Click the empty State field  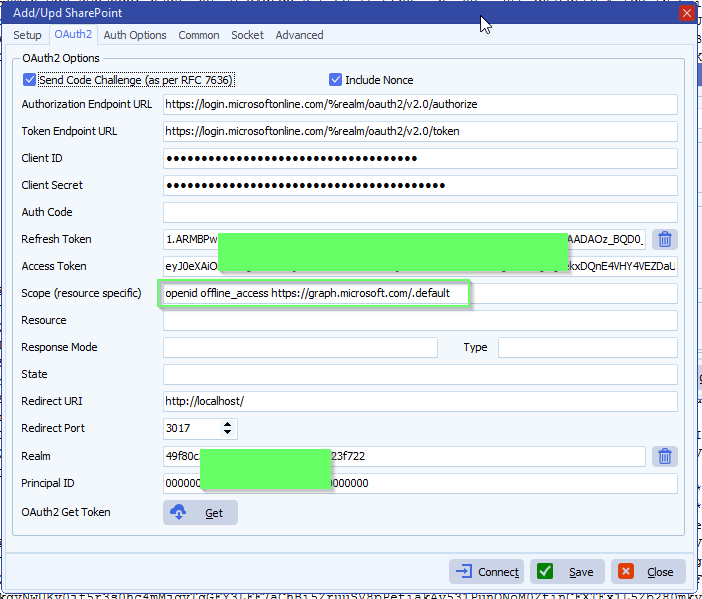(x=420, y=374)
